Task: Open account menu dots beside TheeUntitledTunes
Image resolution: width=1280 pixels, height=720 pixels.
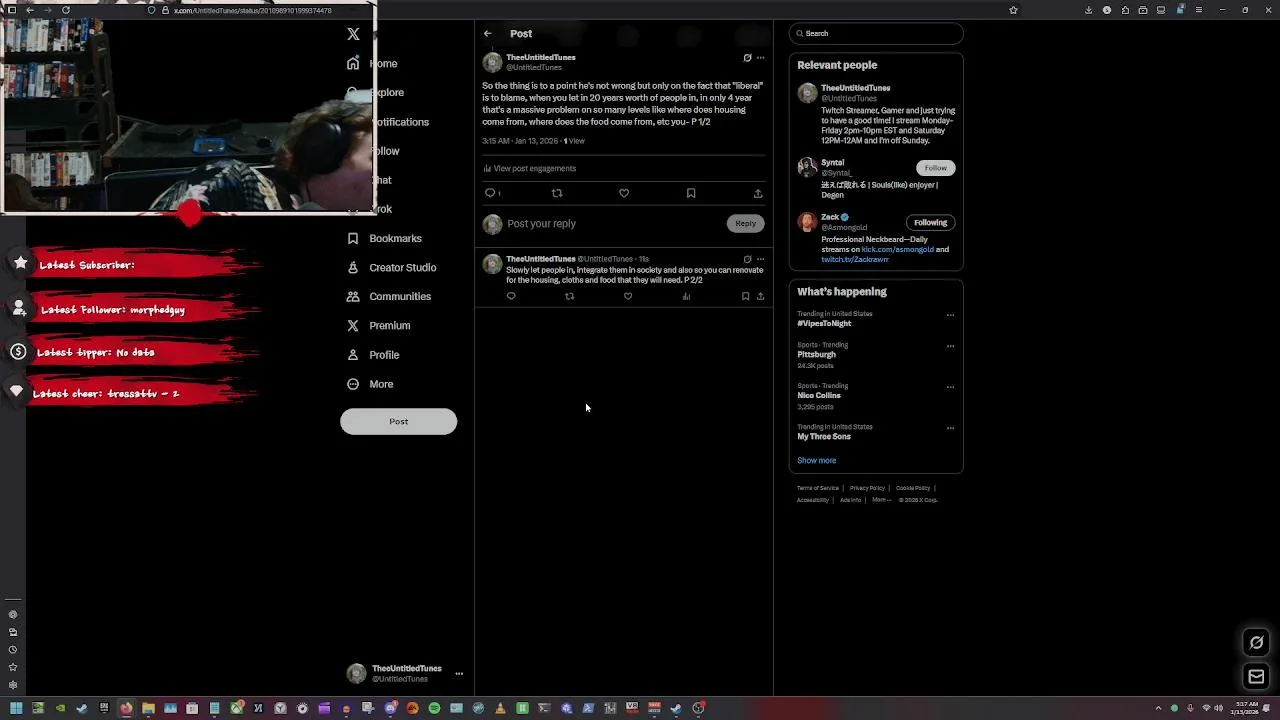Action: click(459, 674)
